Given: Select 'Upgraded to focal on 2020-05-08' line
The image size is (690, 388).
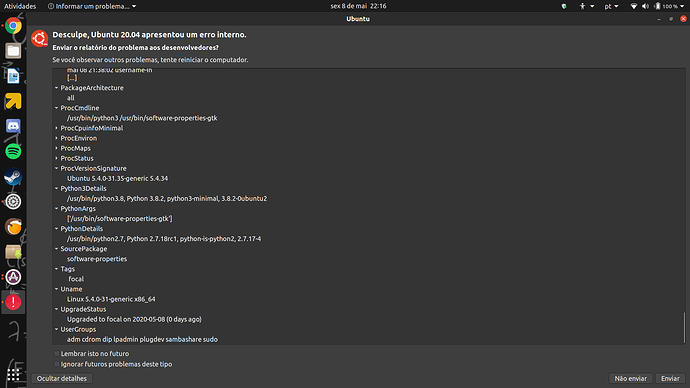Looking at the screenshot, I should (x=134, y=319).
